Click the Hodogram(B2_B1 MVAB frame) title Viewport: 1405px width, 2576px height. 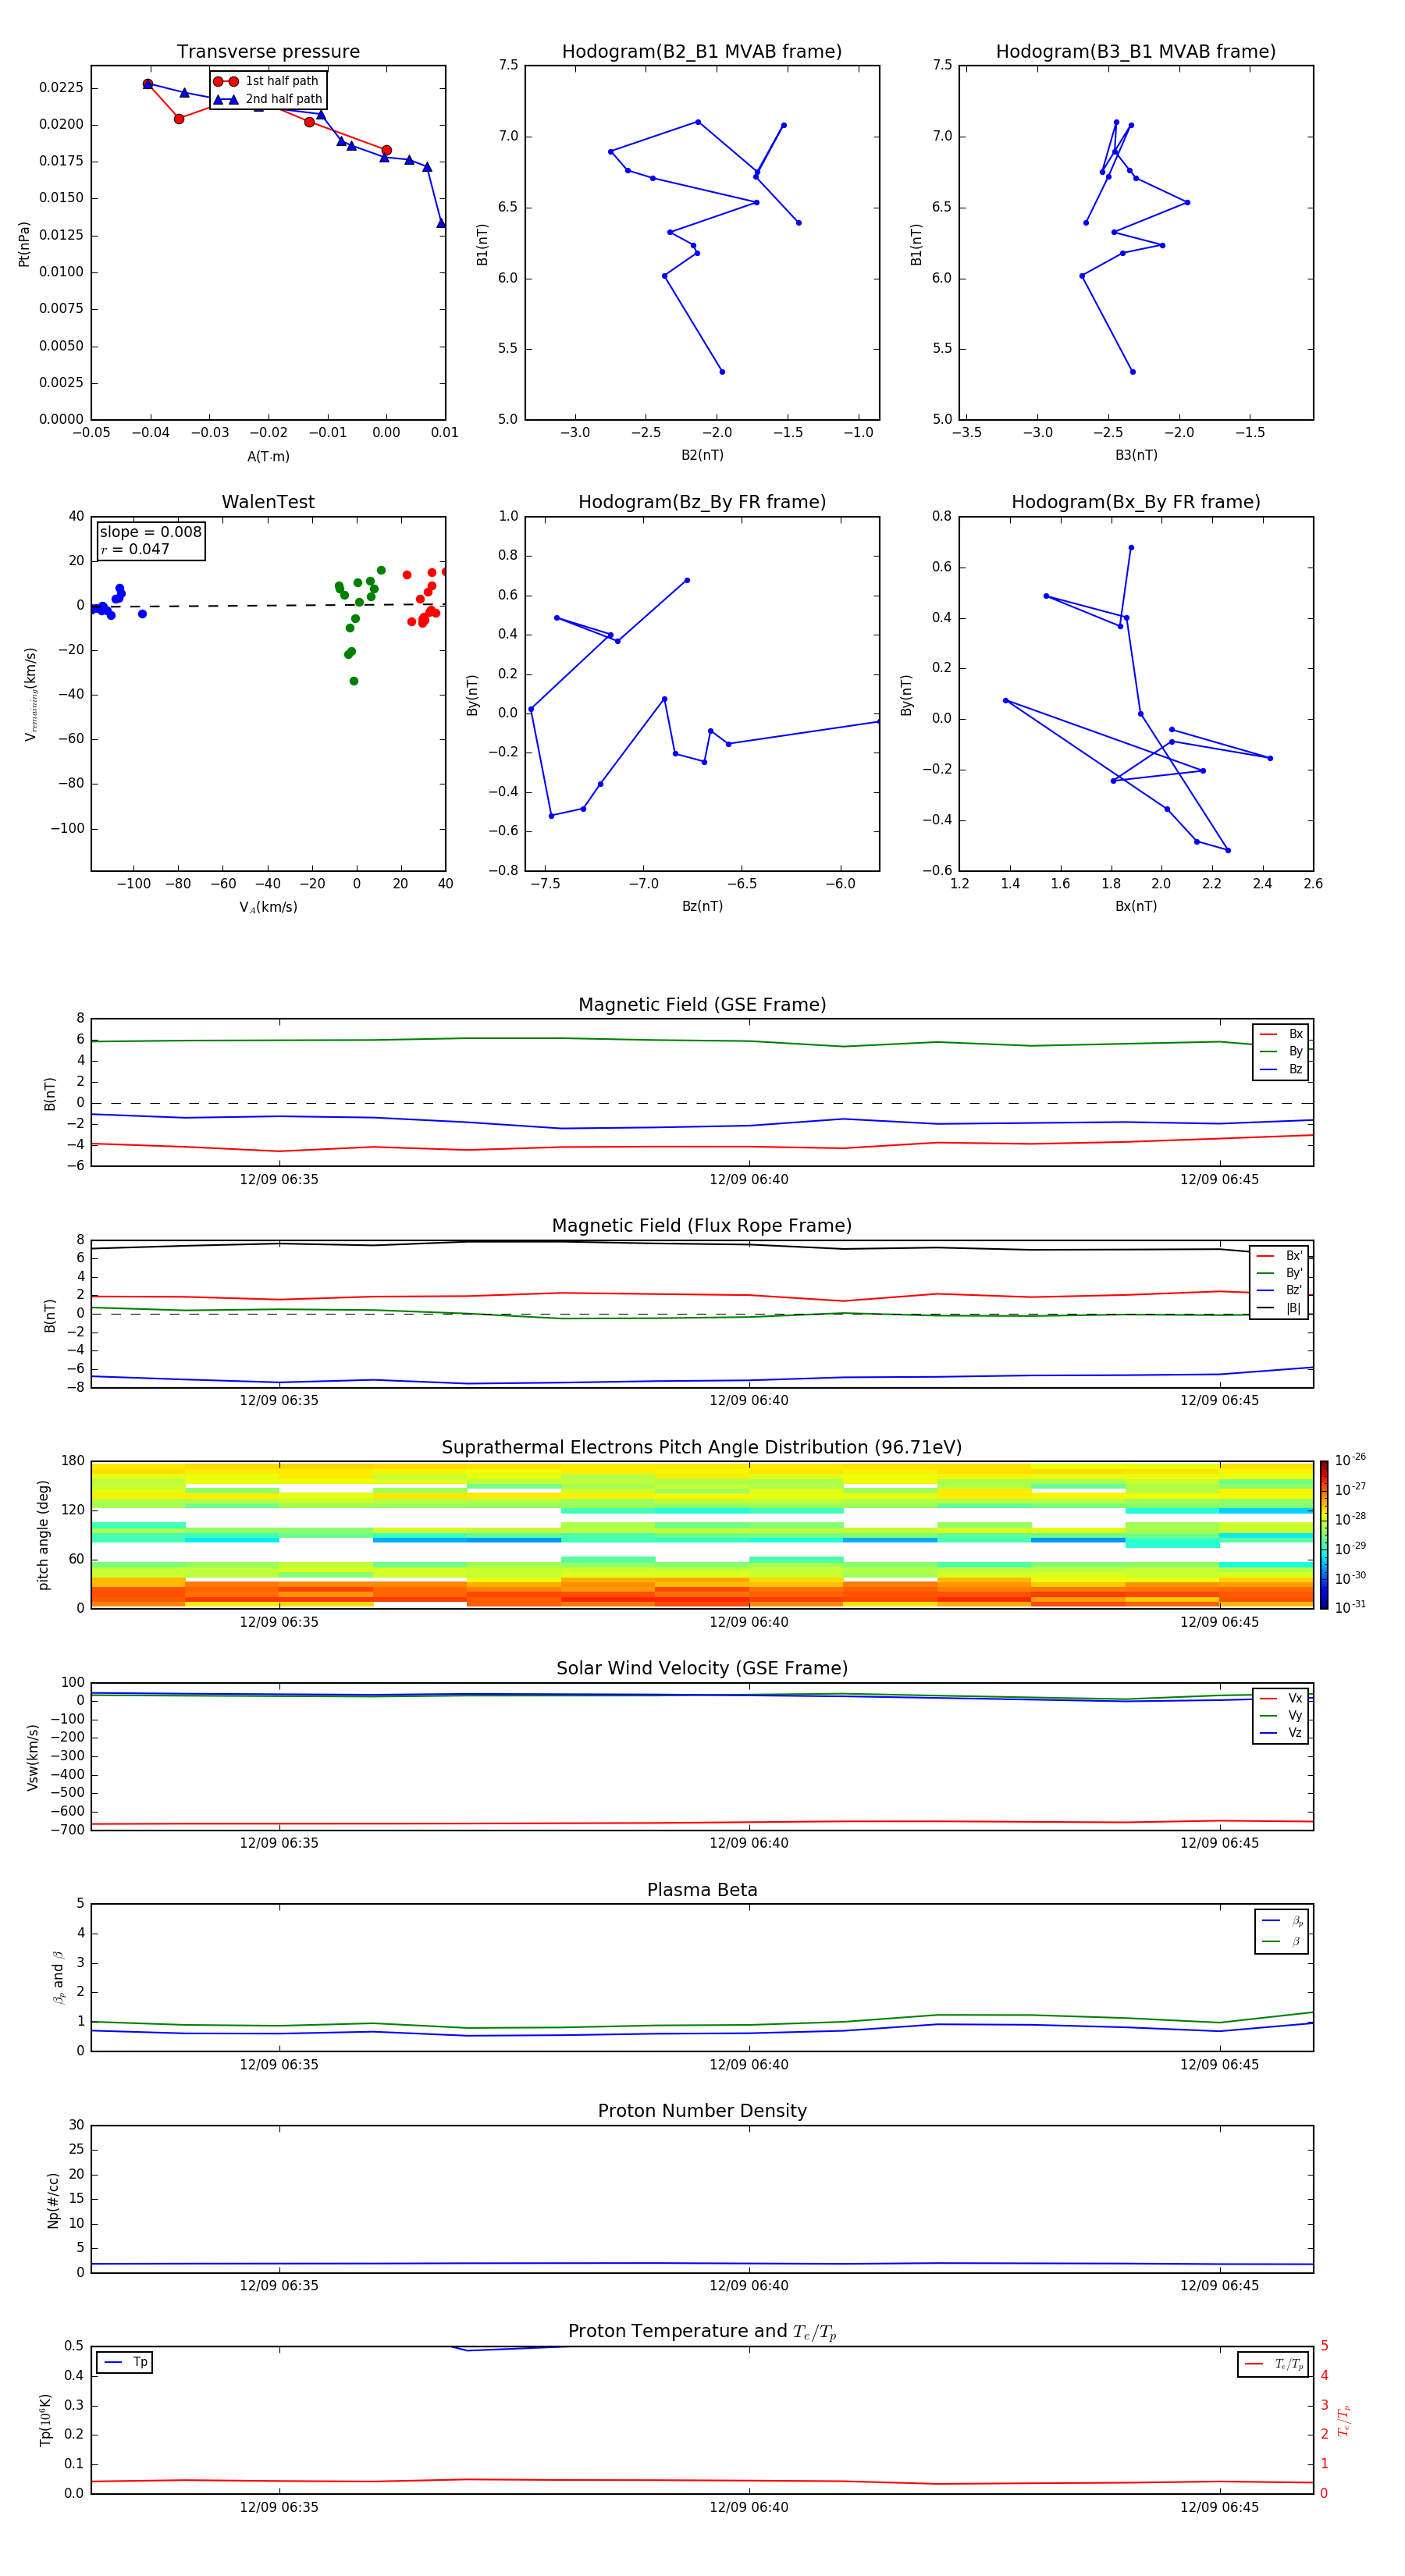tap(702, 52)
